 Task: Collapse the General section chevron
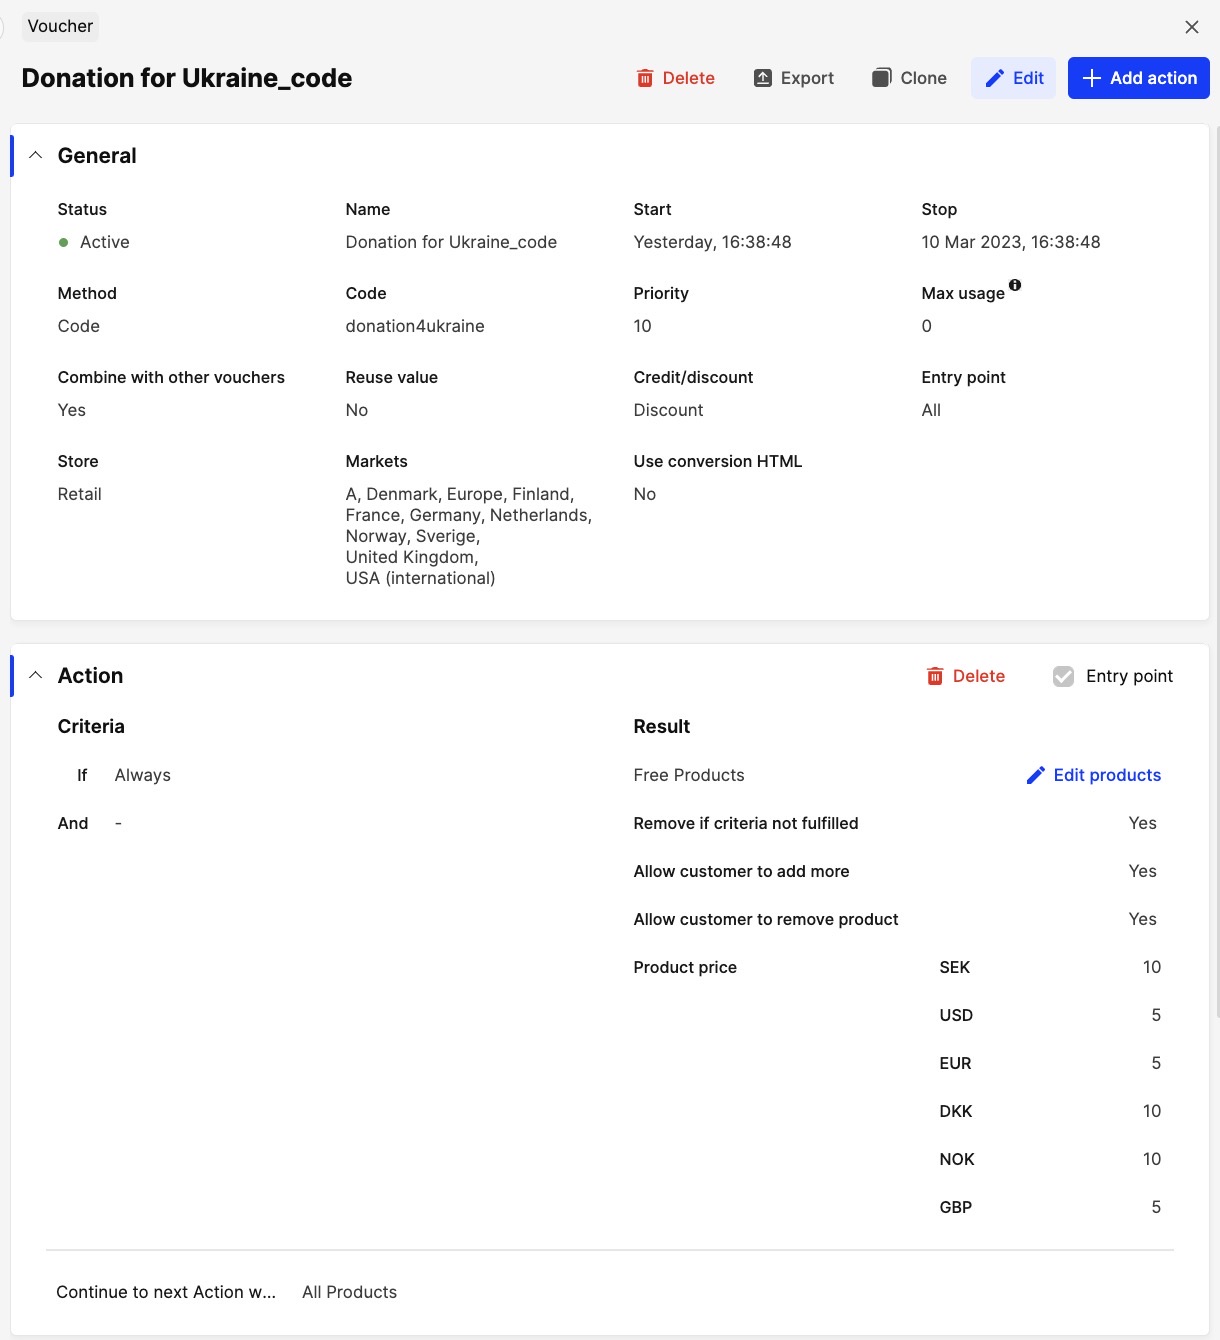point(36,155)
